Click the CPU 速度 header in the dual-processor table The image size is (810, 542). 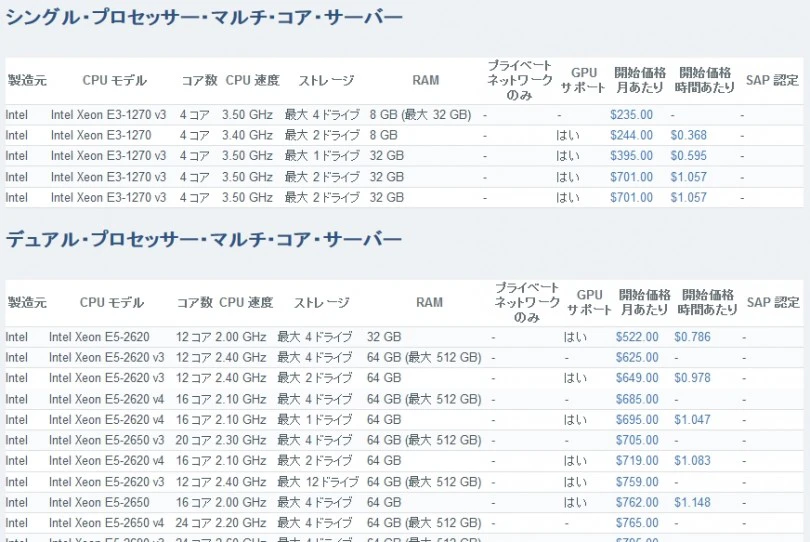pyautogui.click(x=246, y=303)
